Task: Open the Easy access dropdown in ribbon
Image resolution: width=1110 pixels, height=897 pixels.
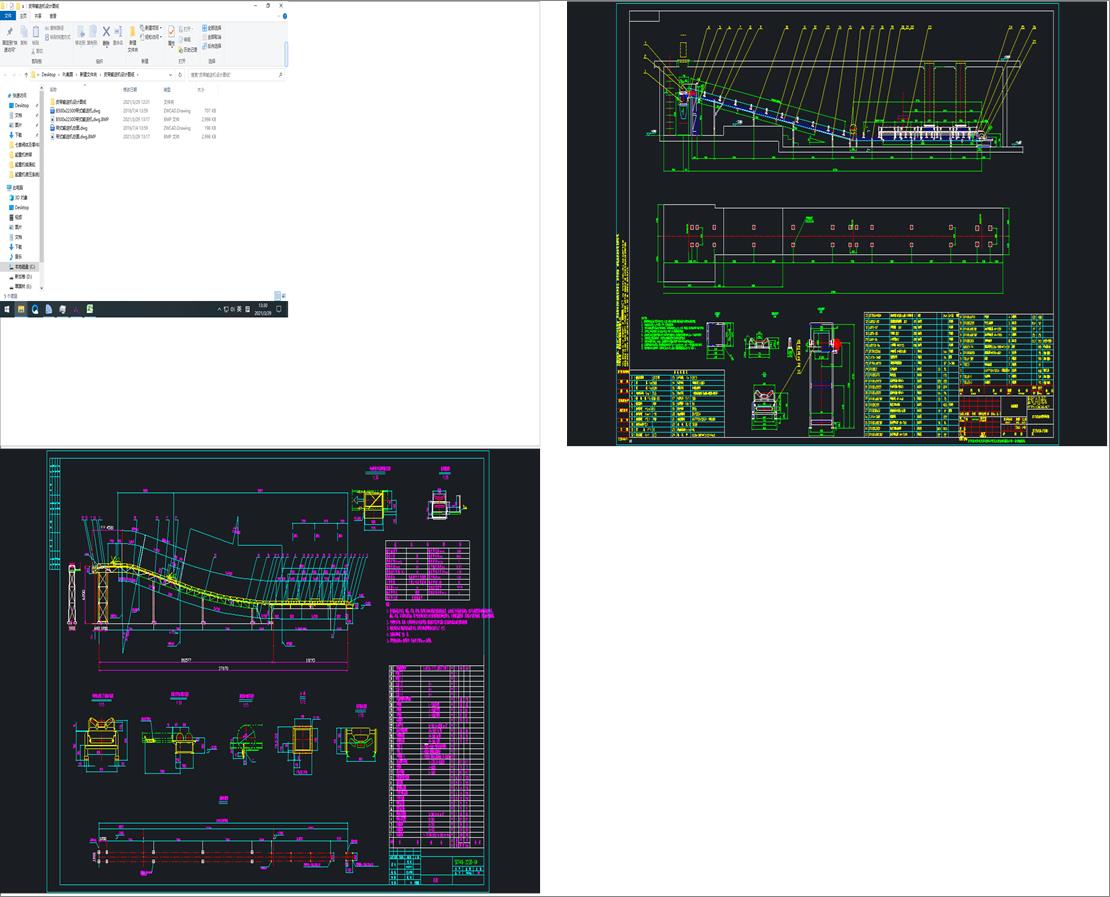Action: (x=151, y=37)
